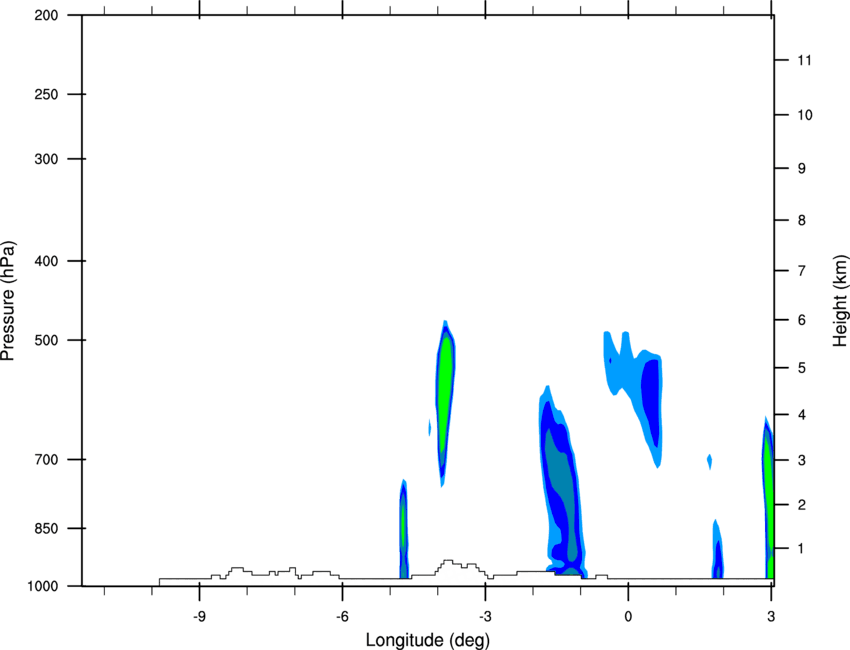Click the 11 km height label

[x=805, y=60]
